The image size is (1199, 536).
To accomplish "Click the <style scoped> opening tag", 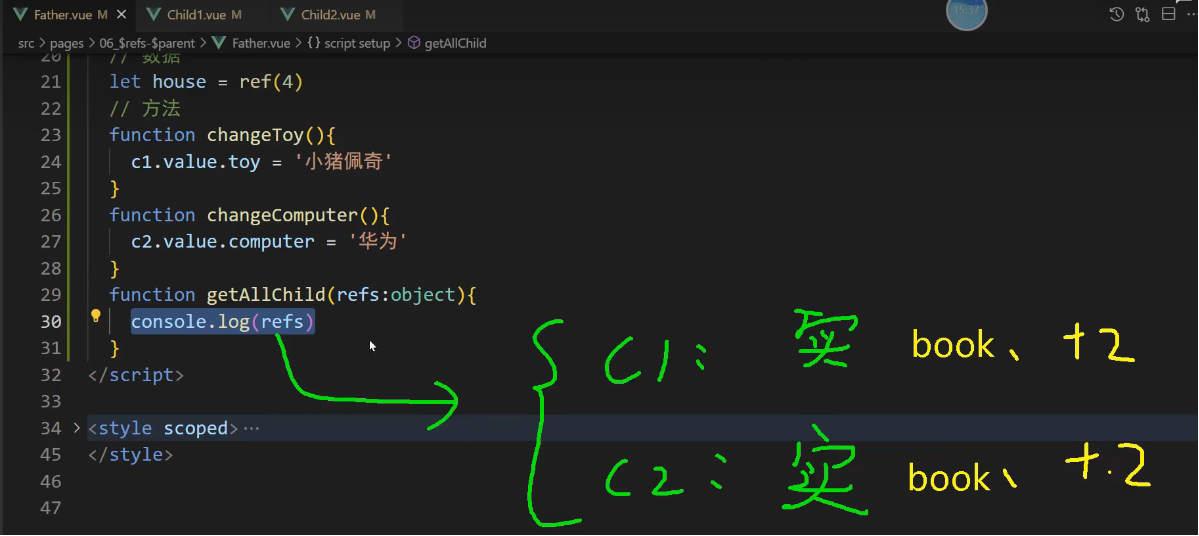I will pos(163,428).
